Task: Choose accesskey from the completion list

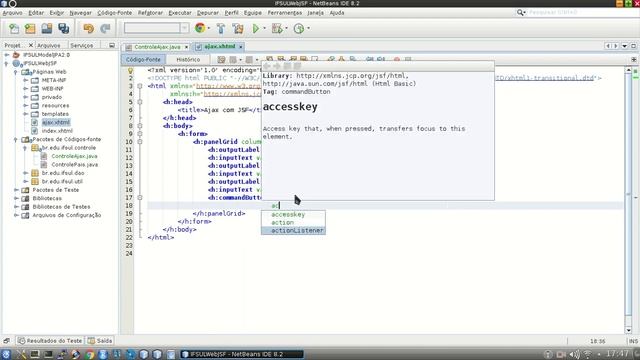Action: (293, 215)
